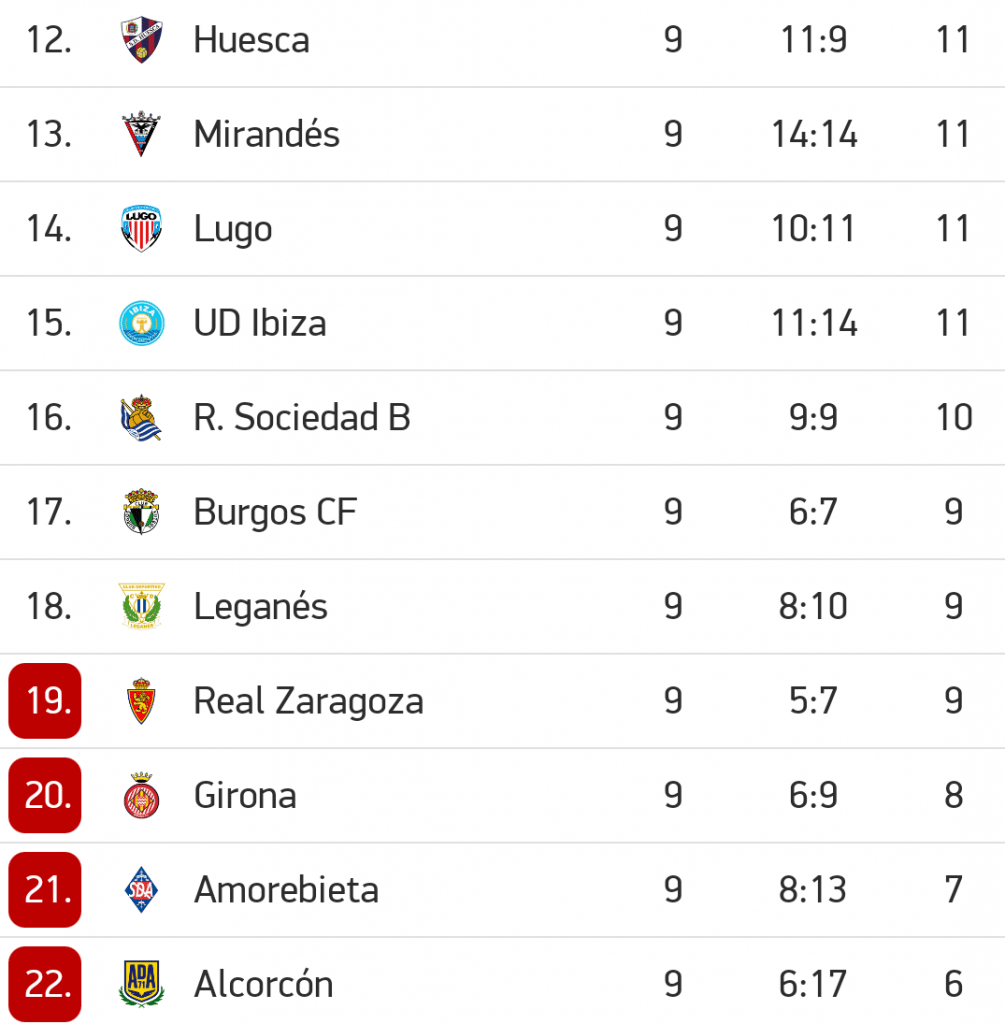The image size is (1005, 1024).
Task: Click the red 22nd position badge
Action: pyautogui.click(x=45, y=984)
